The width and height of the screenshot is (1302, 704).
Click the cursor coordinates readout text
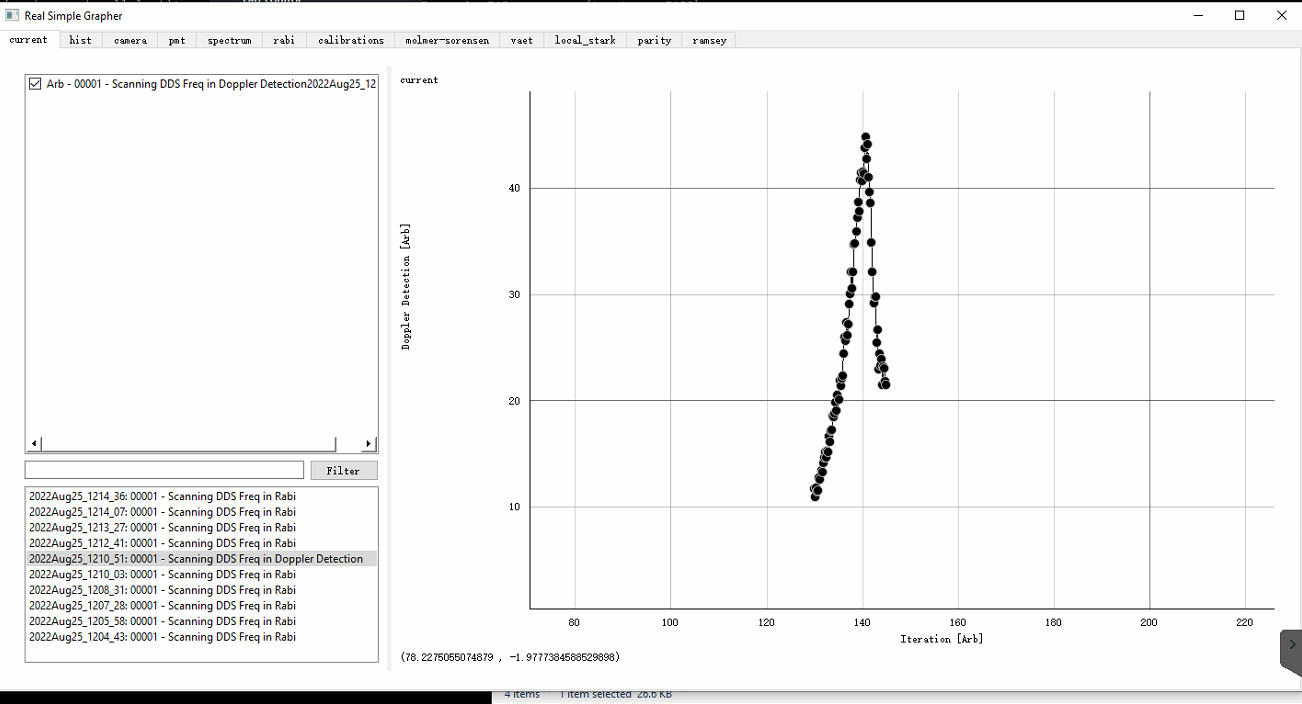coord(510,657)
